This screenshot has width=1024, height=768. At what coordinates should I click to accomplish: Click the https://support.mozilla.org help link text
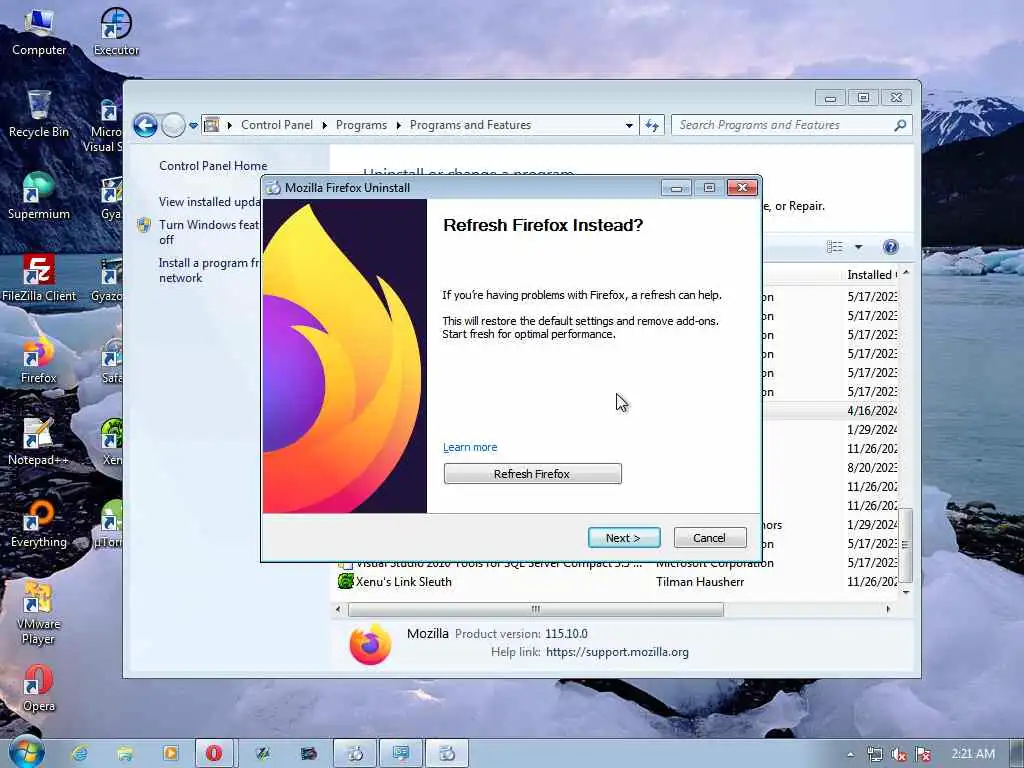pyautogui.click(x=617, y=652)
